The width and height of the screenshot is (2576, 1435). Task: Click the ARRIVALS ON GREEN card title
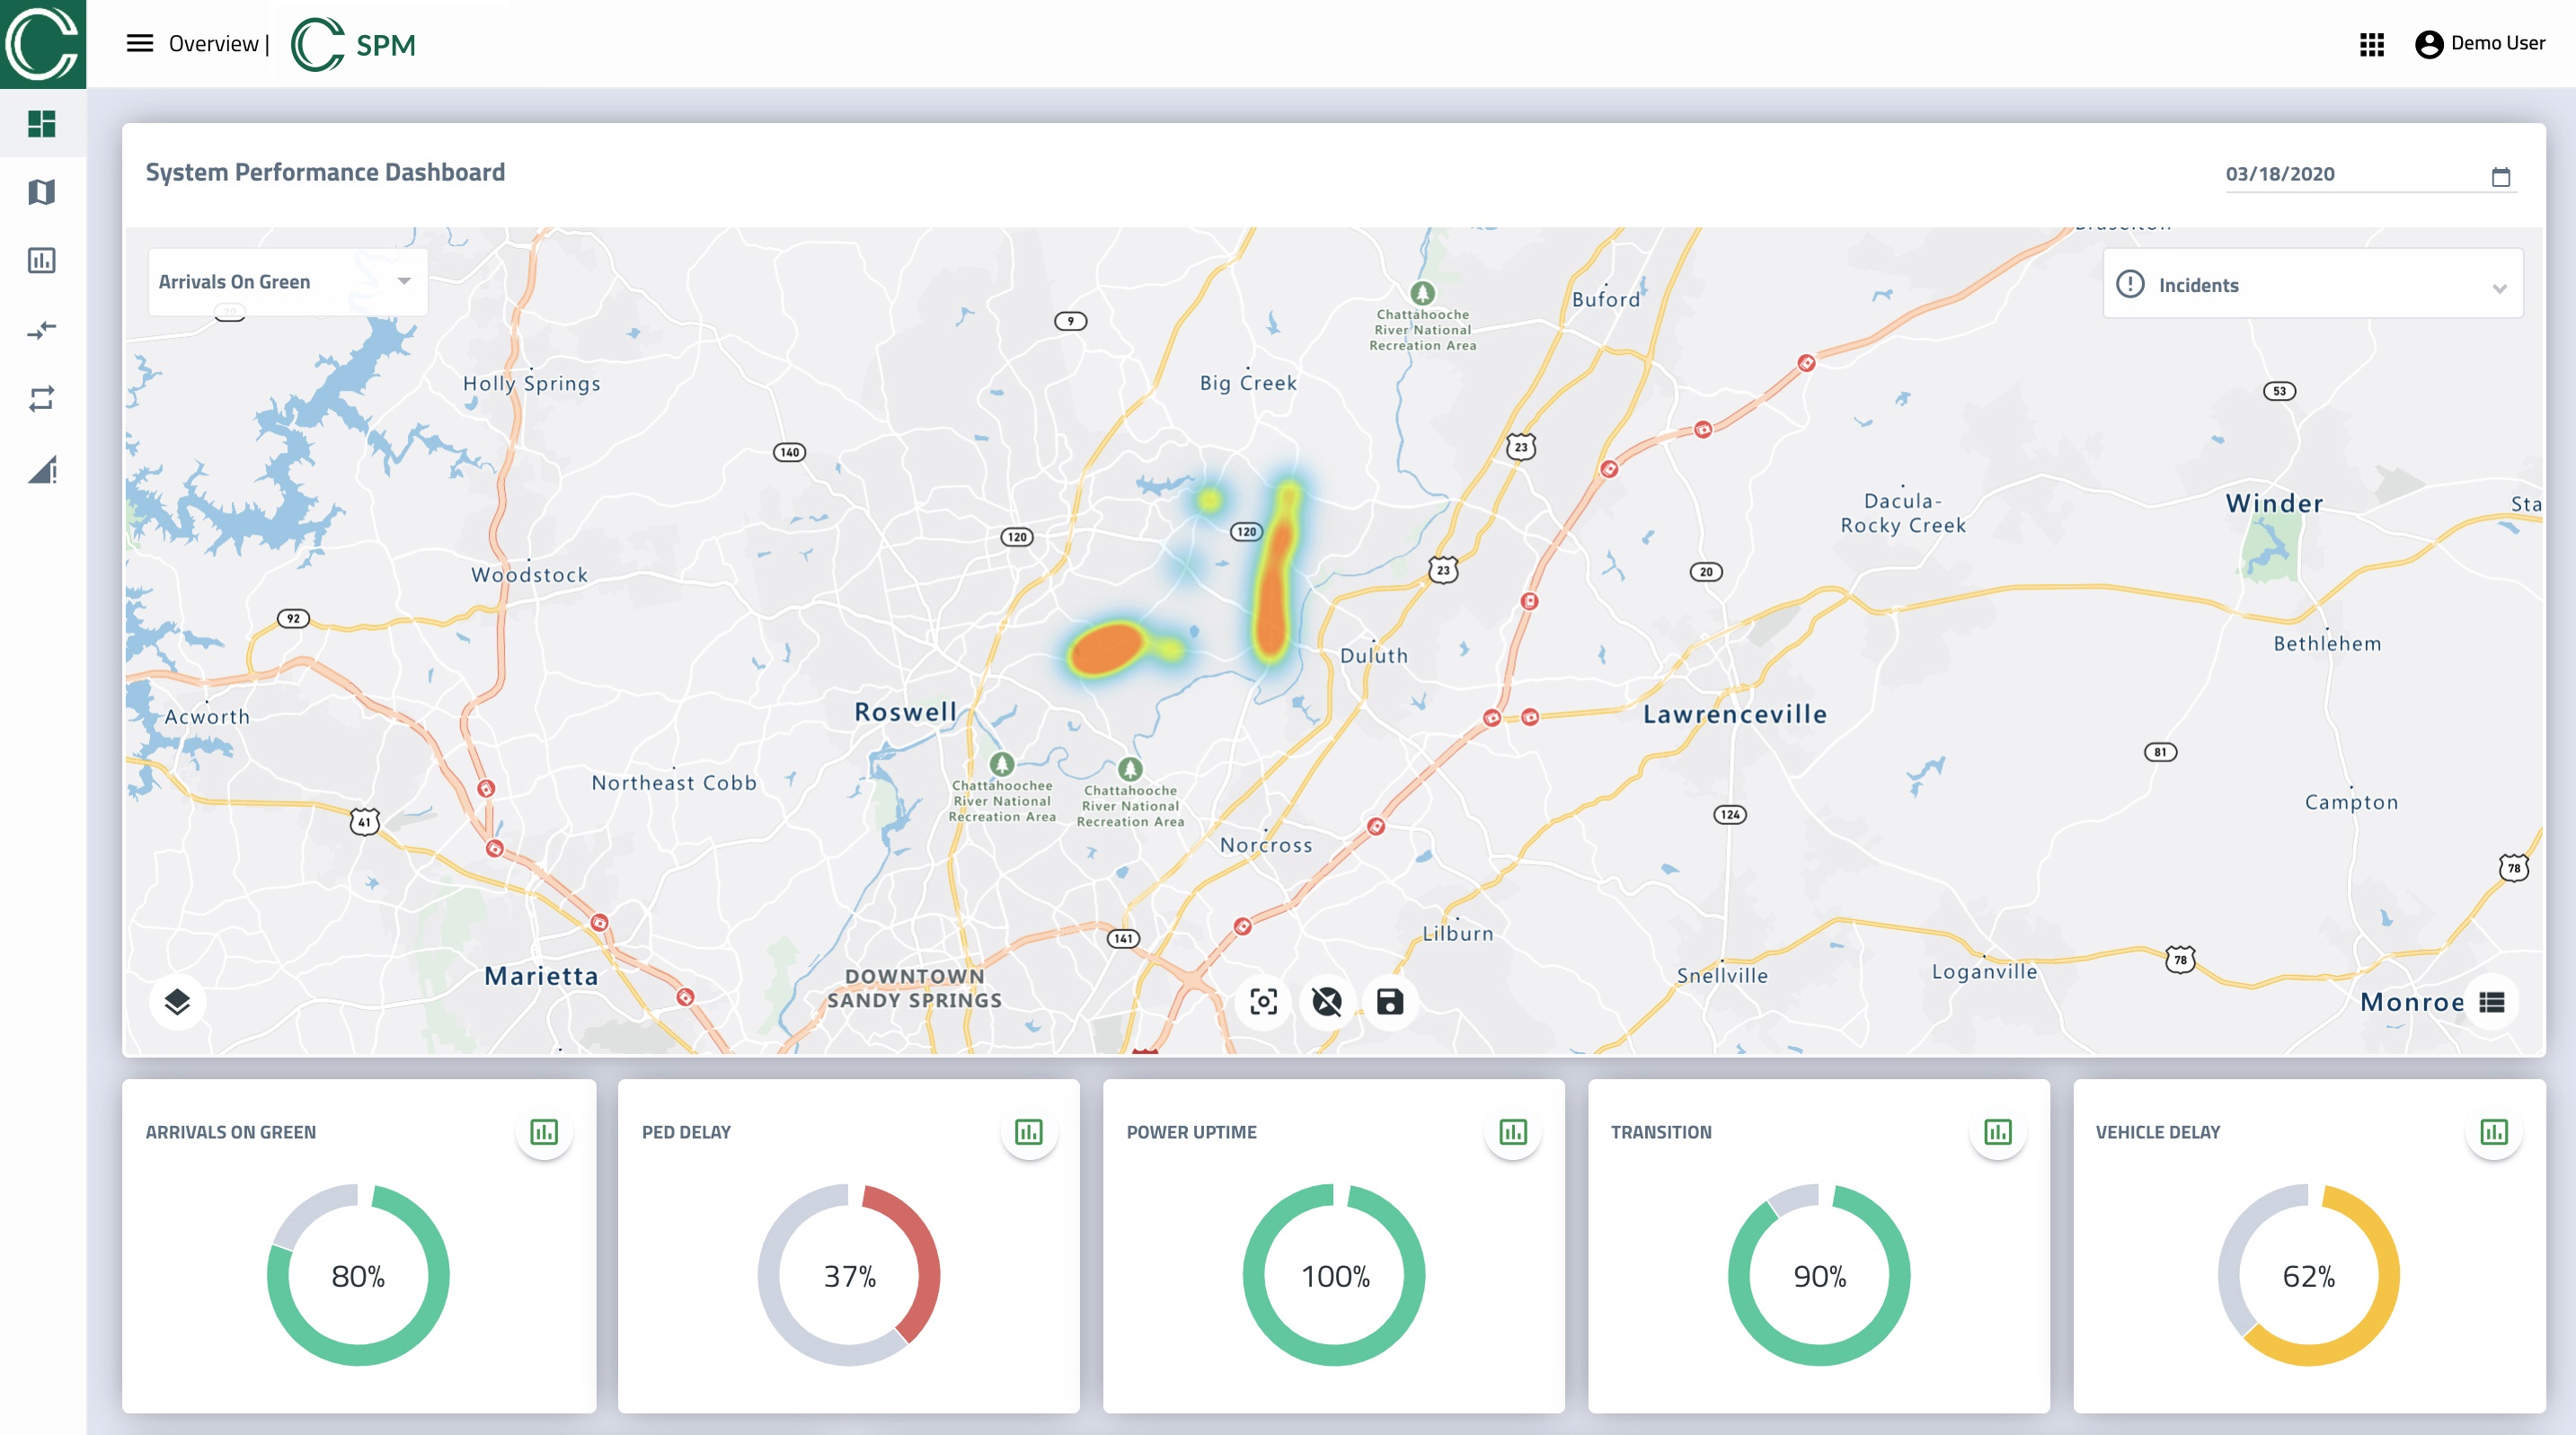(x=230, y=1132)
